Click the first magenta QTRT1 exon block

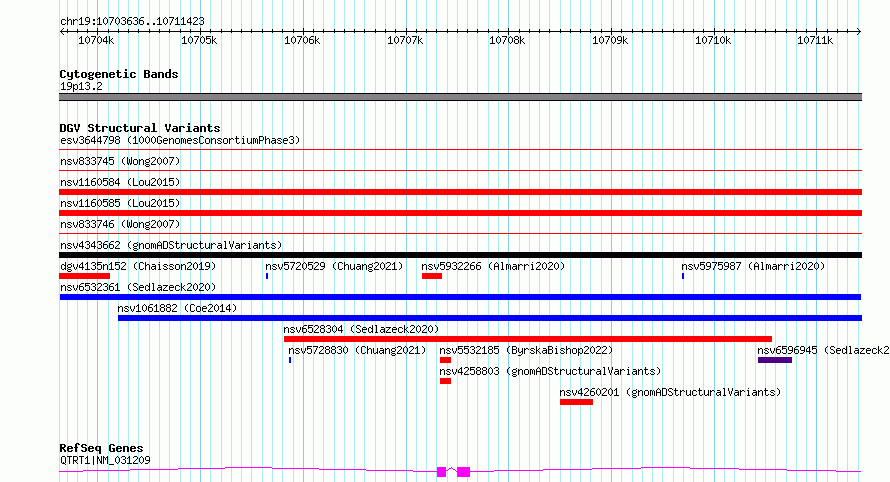442,472
